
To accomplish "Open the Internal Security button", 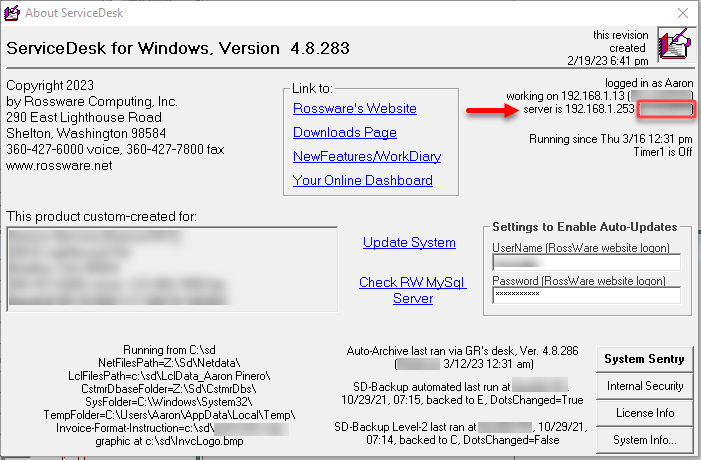I will click(x=644, y=386).
